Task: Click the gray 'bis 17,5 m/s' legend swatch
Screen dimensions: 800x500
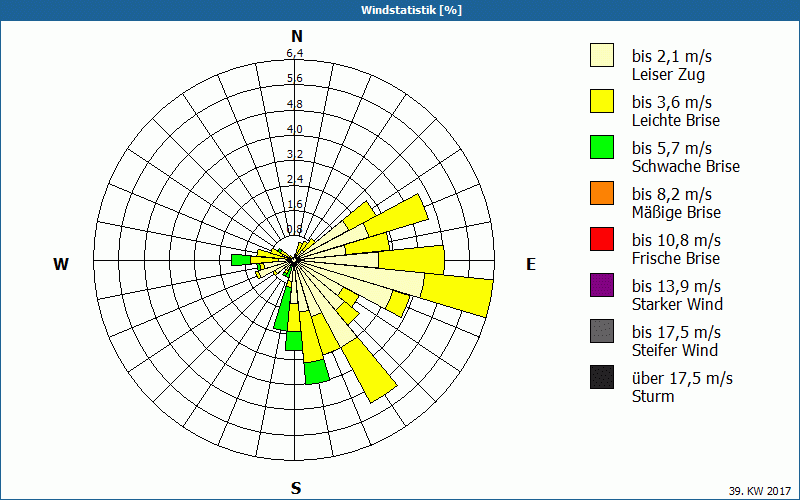Action: (x=602, y=331)
